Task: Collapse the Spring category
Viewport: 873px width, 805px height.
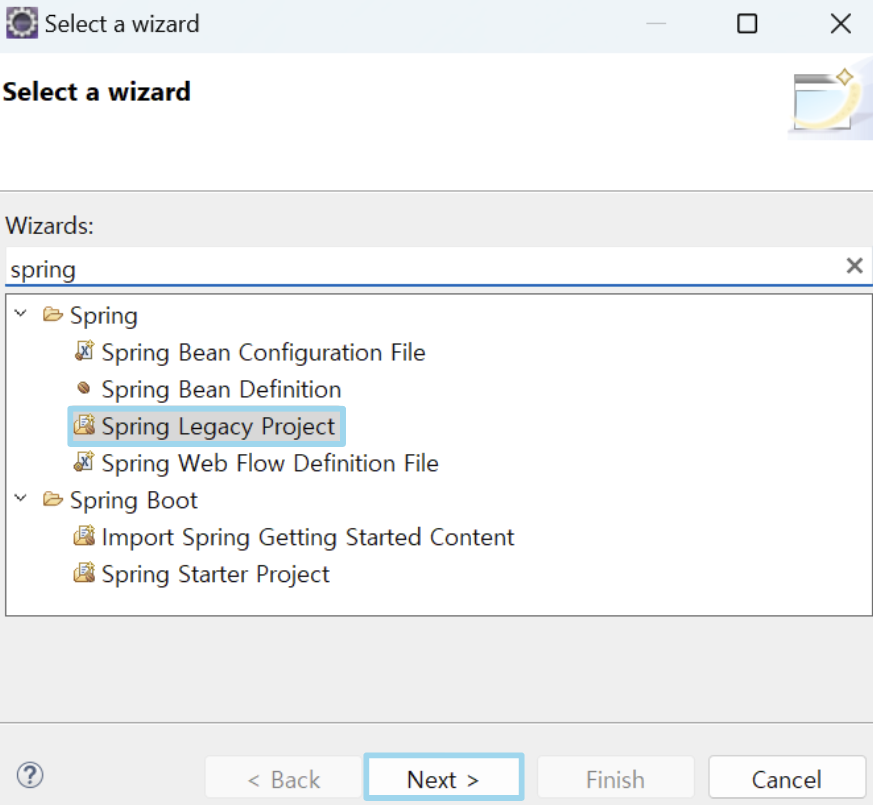Action: (21, 313)
